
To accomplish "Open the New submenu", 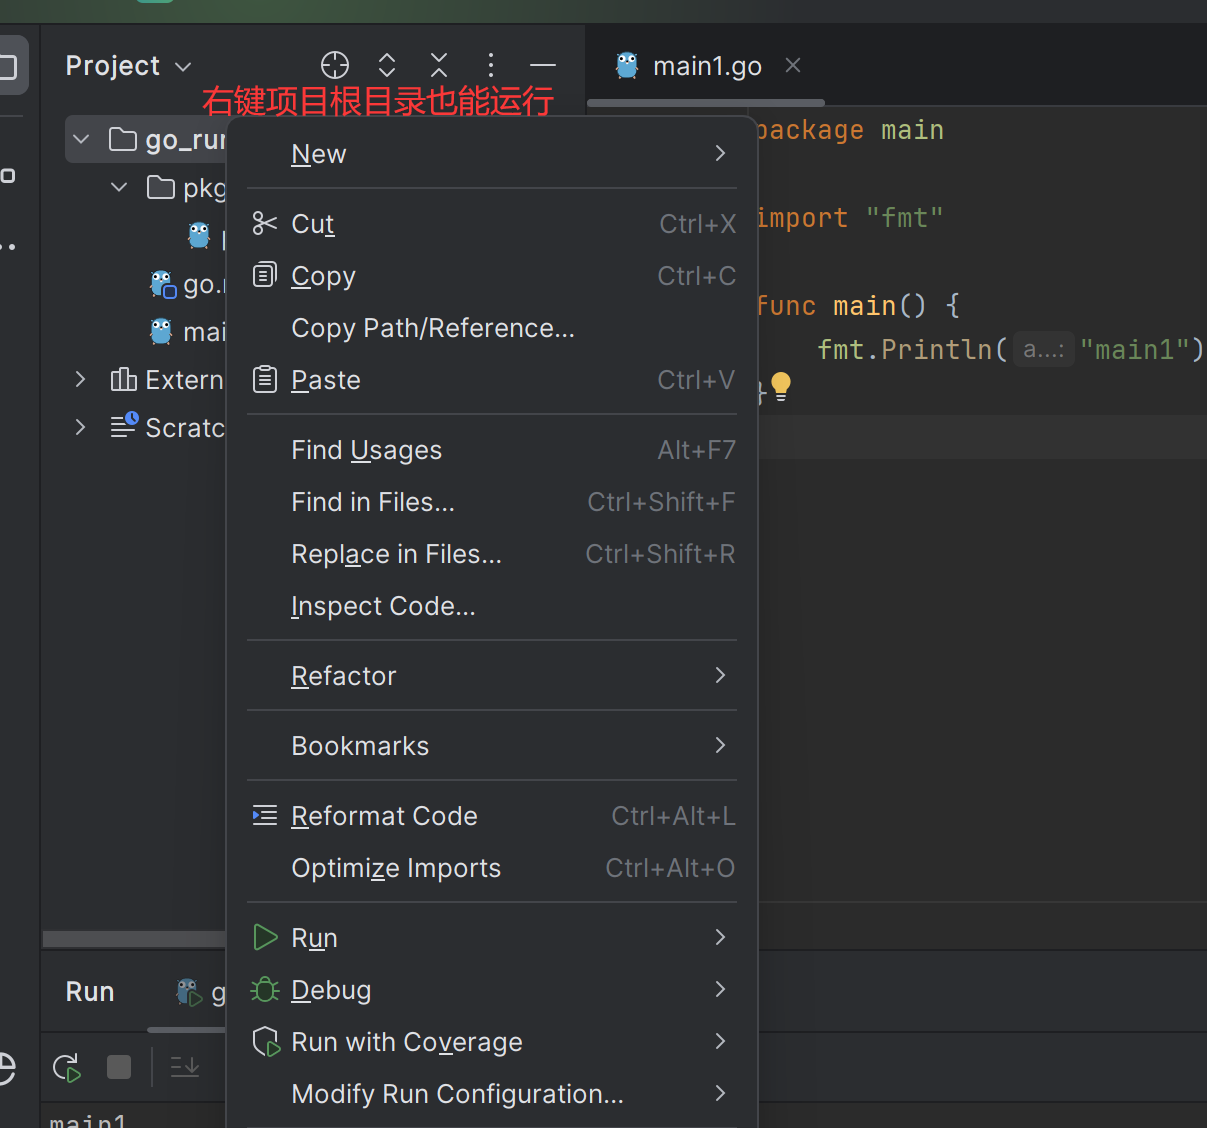I will point(319,154).
